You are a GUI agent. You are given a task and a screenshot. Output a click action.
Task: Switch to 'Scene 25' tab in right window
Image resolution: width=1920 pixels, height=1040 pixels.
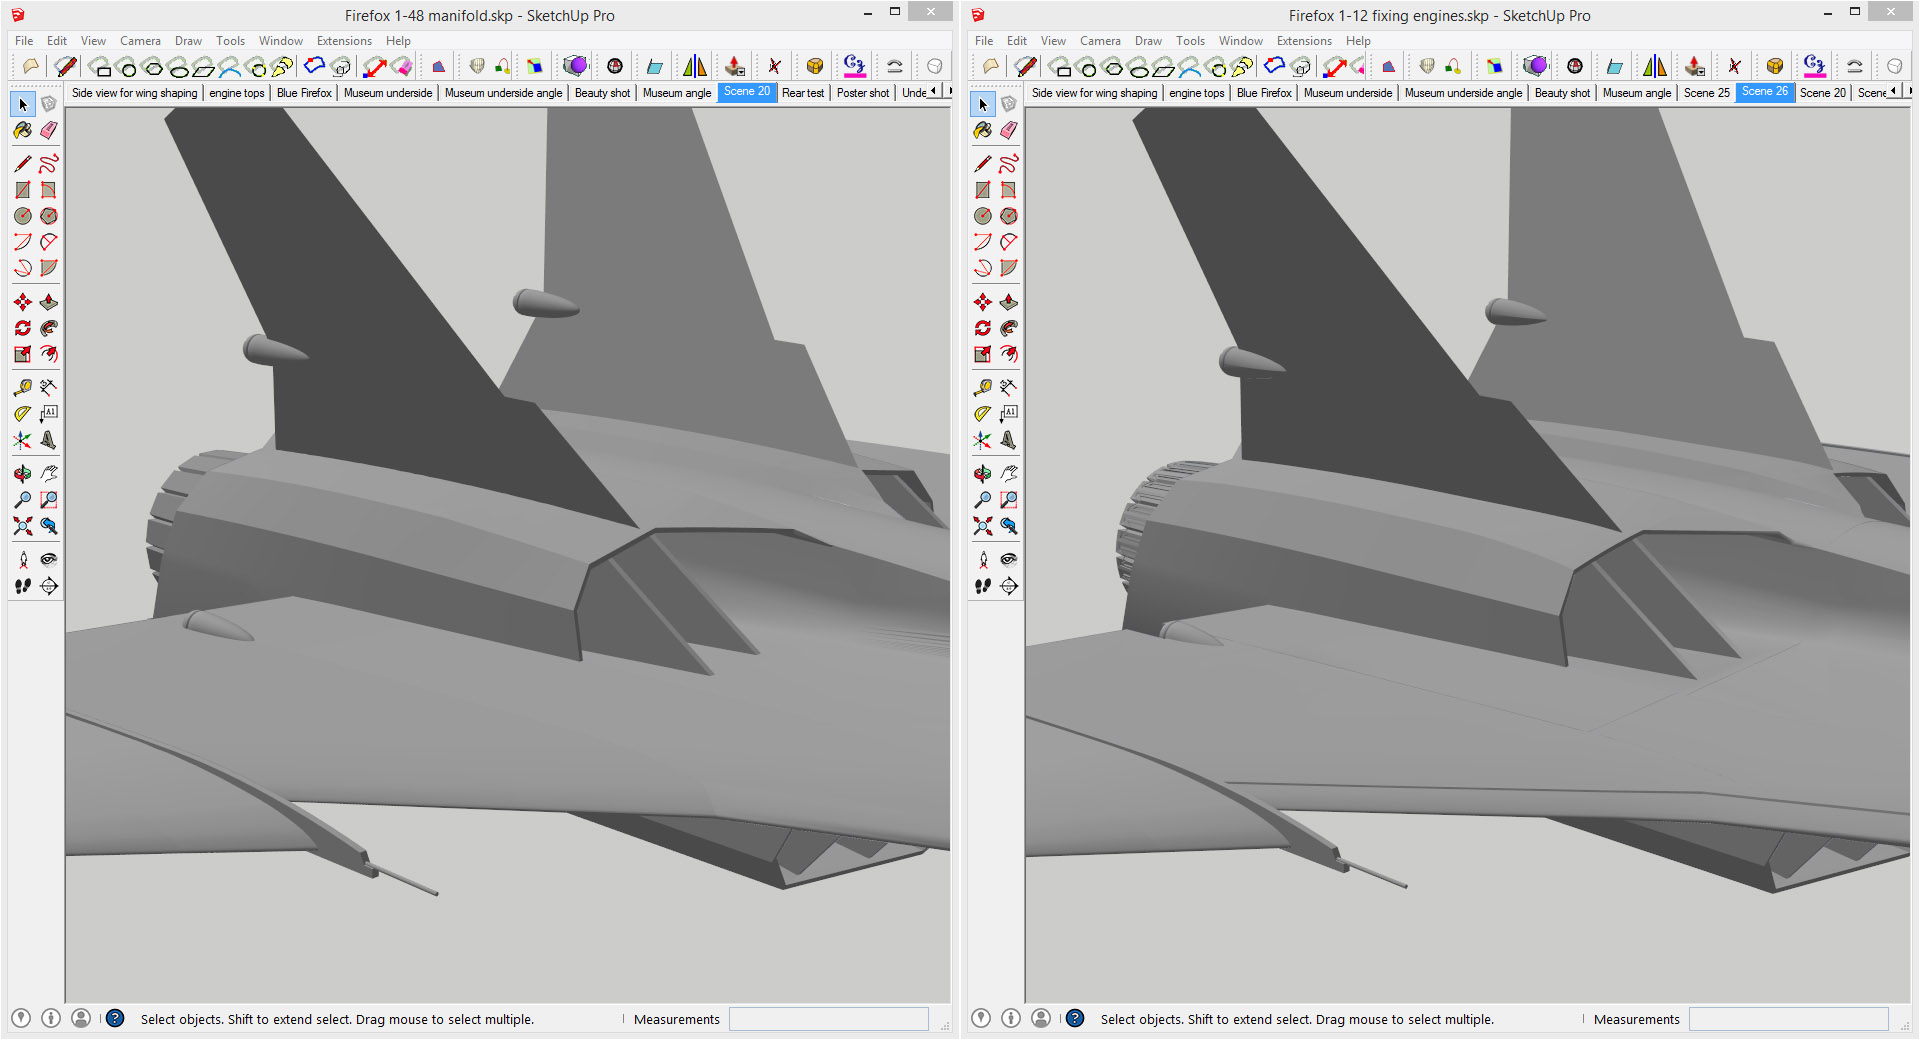pos(1706,93)
